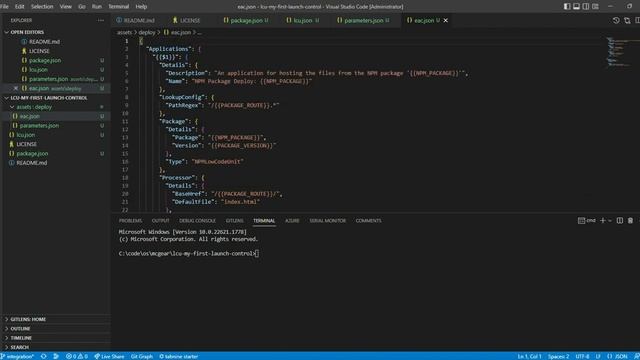
Task: Open the View menu
Action: pyautogui.click(x=66, y=7)
